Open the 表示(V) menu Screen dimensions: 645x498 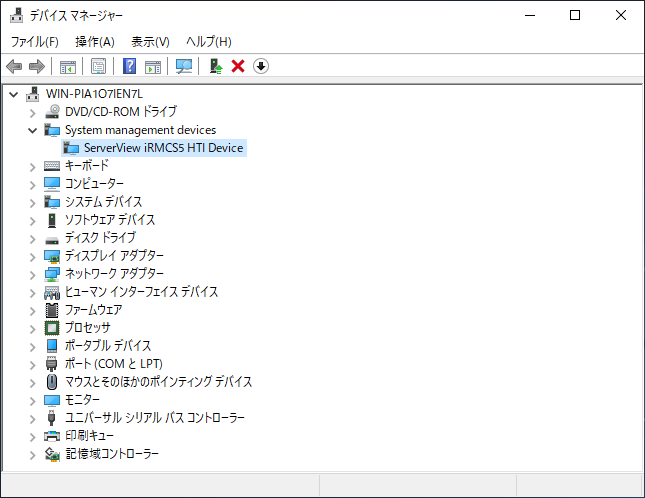150,42
